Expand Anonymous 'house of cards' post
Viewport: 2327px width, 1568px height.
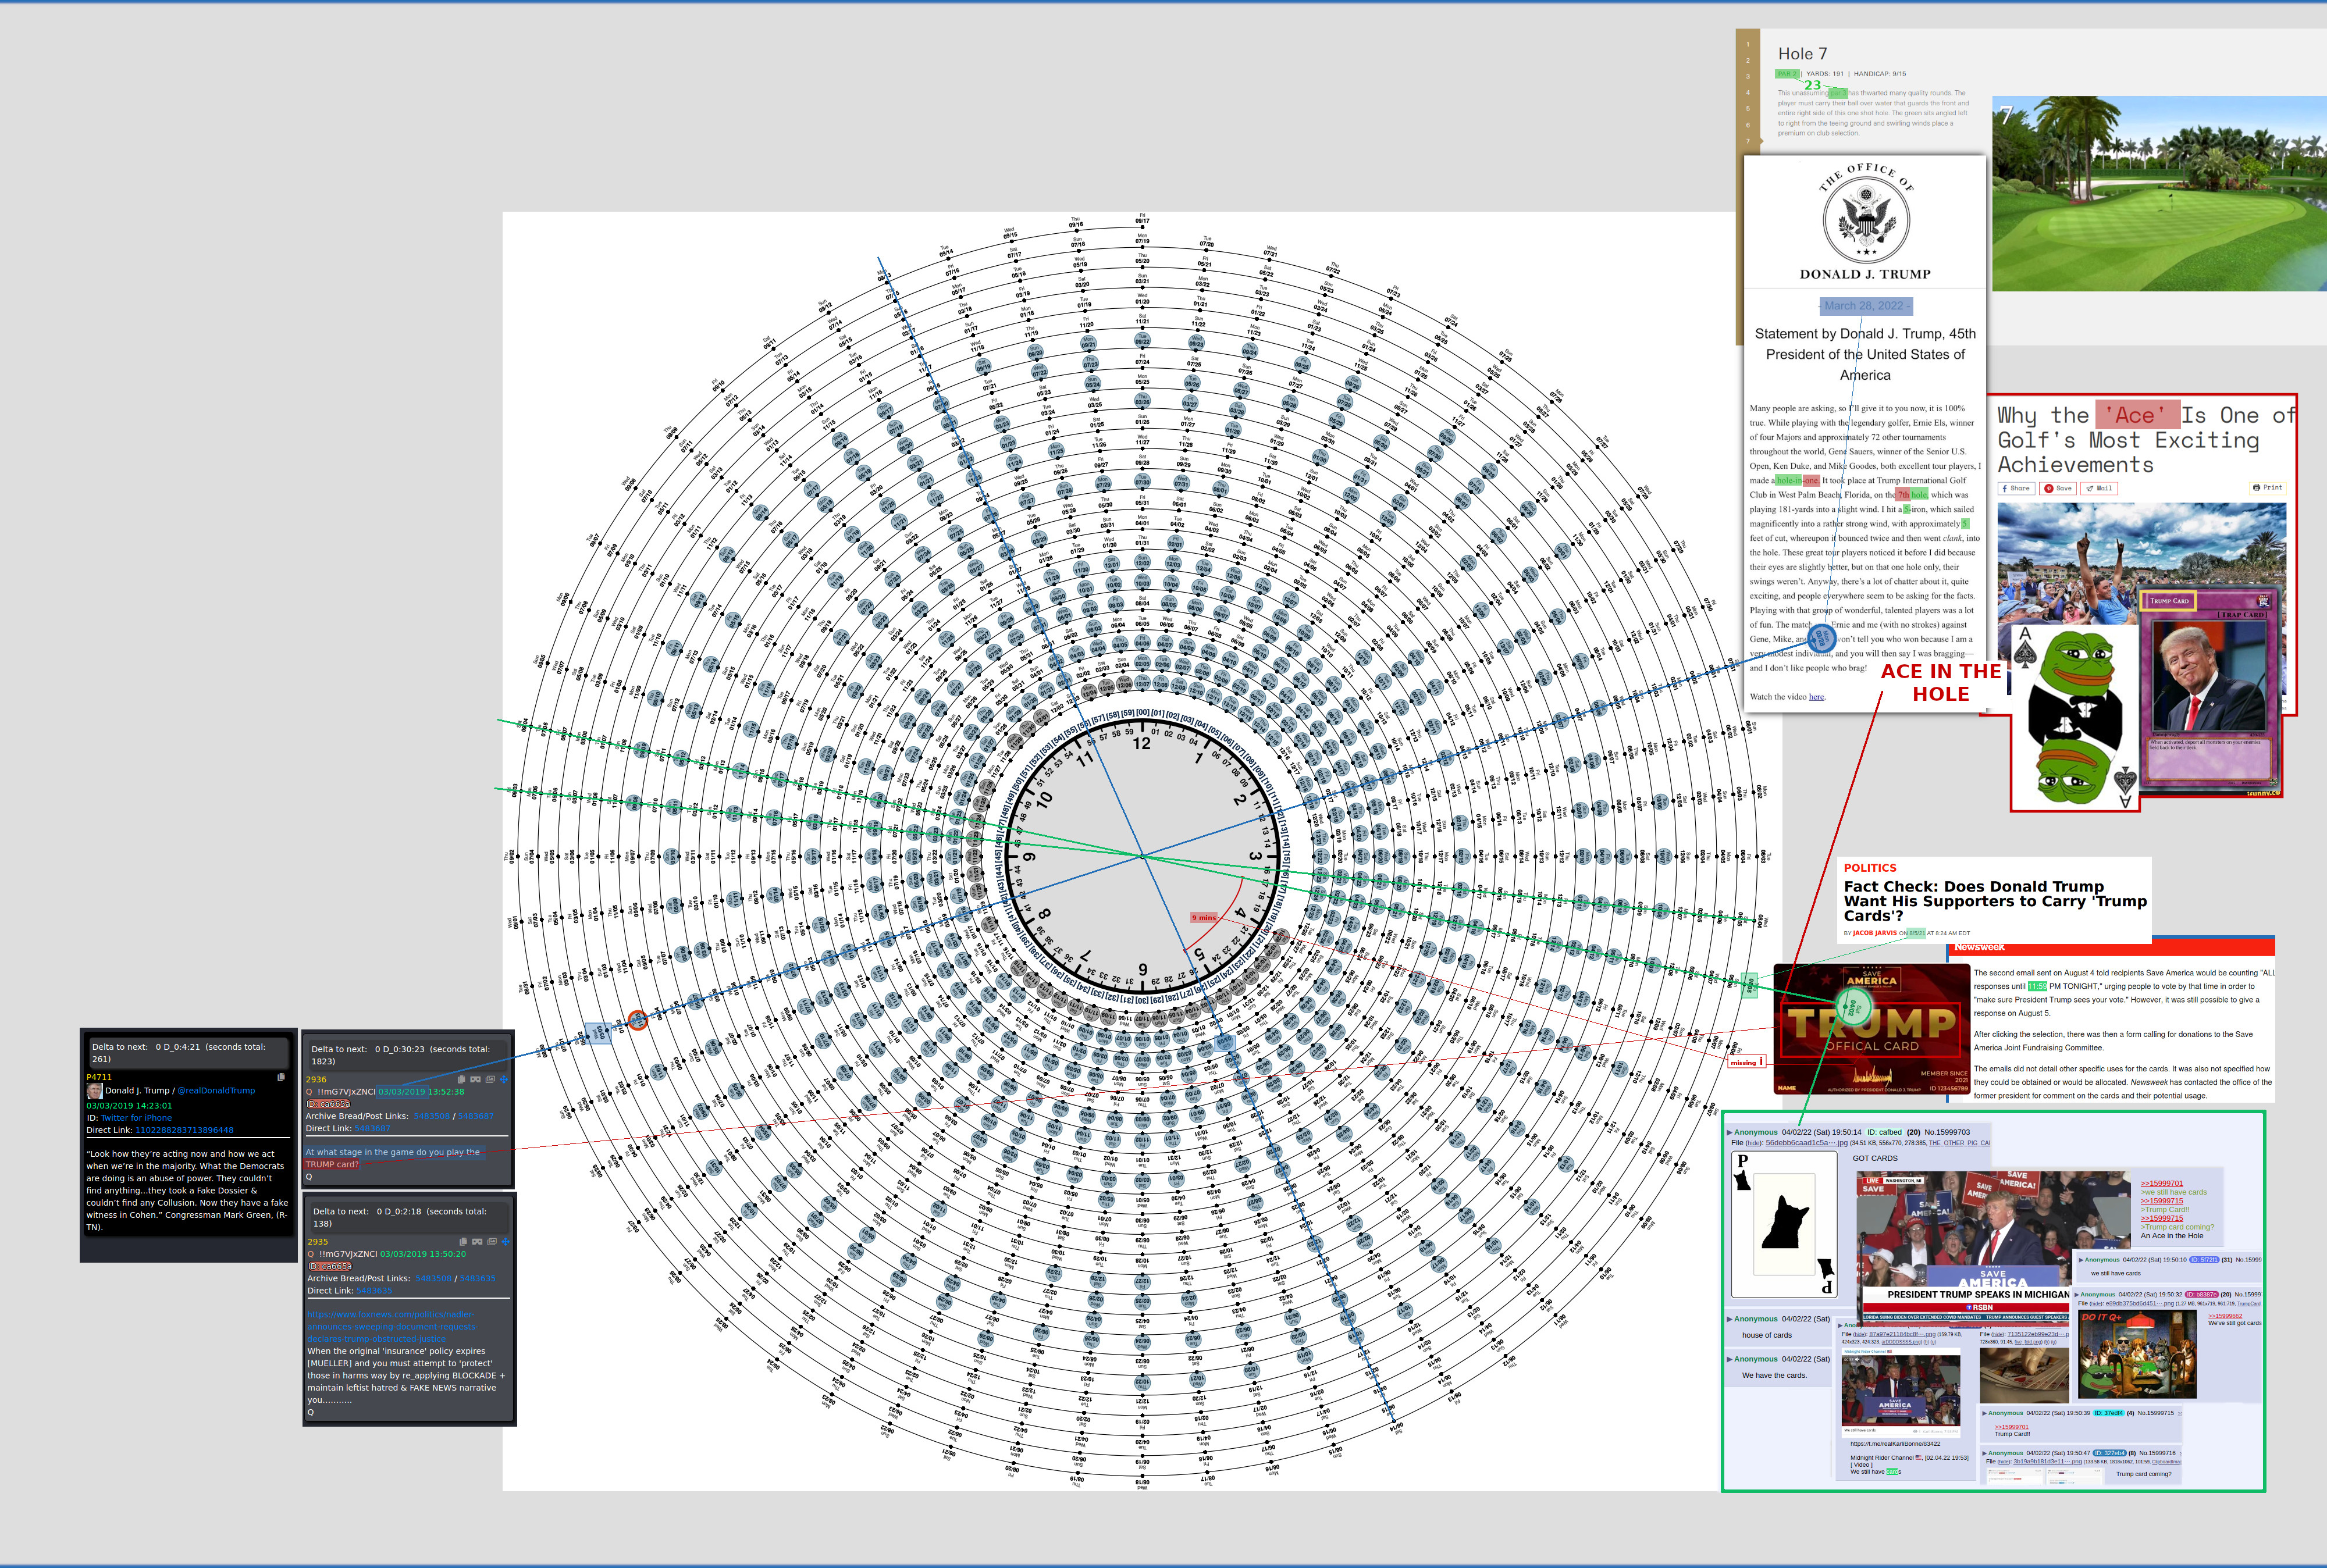tap(1731, 1319)
